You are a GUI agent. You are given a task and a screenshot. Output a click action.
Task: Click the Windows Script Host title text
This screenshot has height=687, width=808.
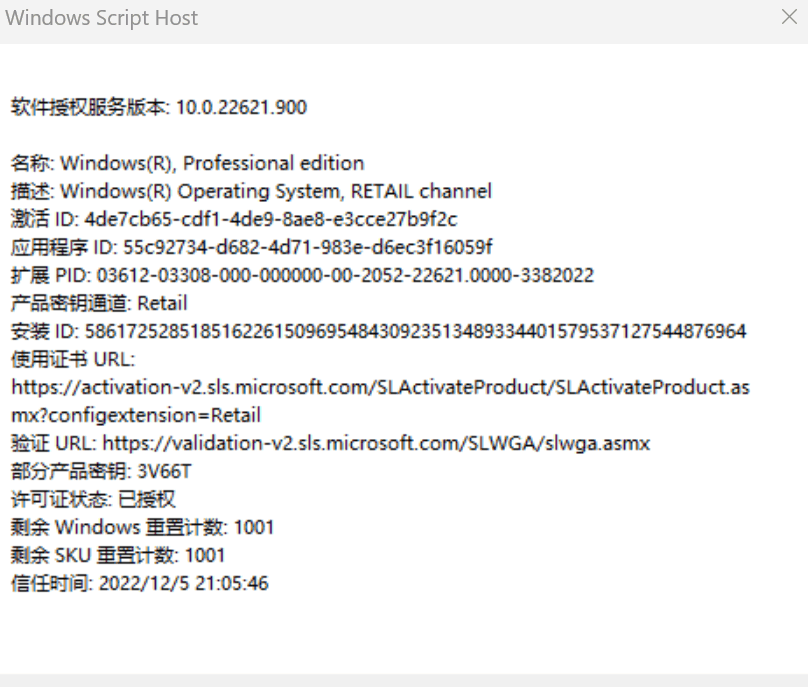coord(102,18)
